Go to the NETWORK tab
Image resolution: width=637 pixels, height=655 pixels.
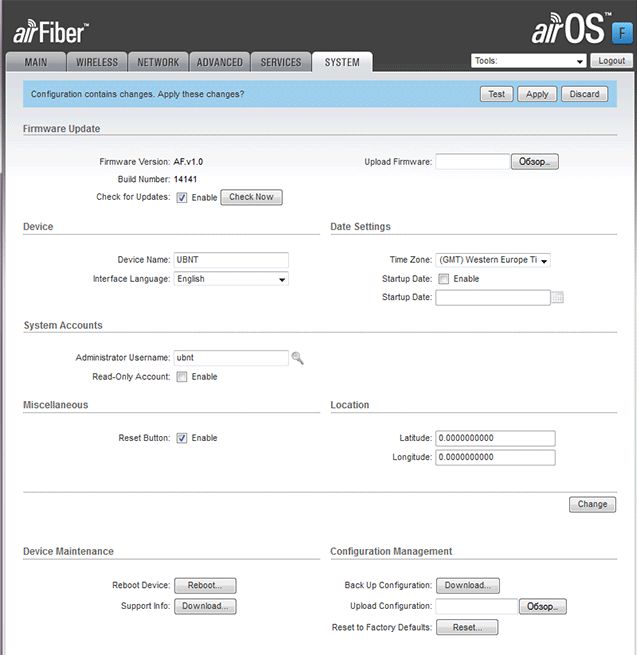coord(158,62)
